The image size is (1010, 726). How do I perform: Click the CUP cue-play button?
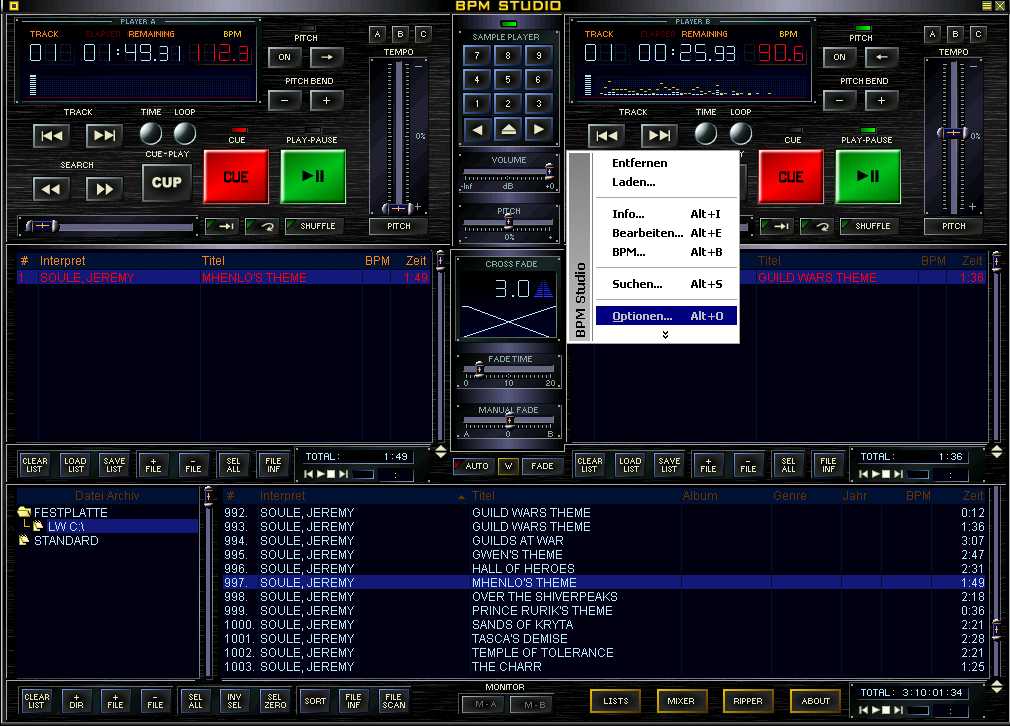166,182
